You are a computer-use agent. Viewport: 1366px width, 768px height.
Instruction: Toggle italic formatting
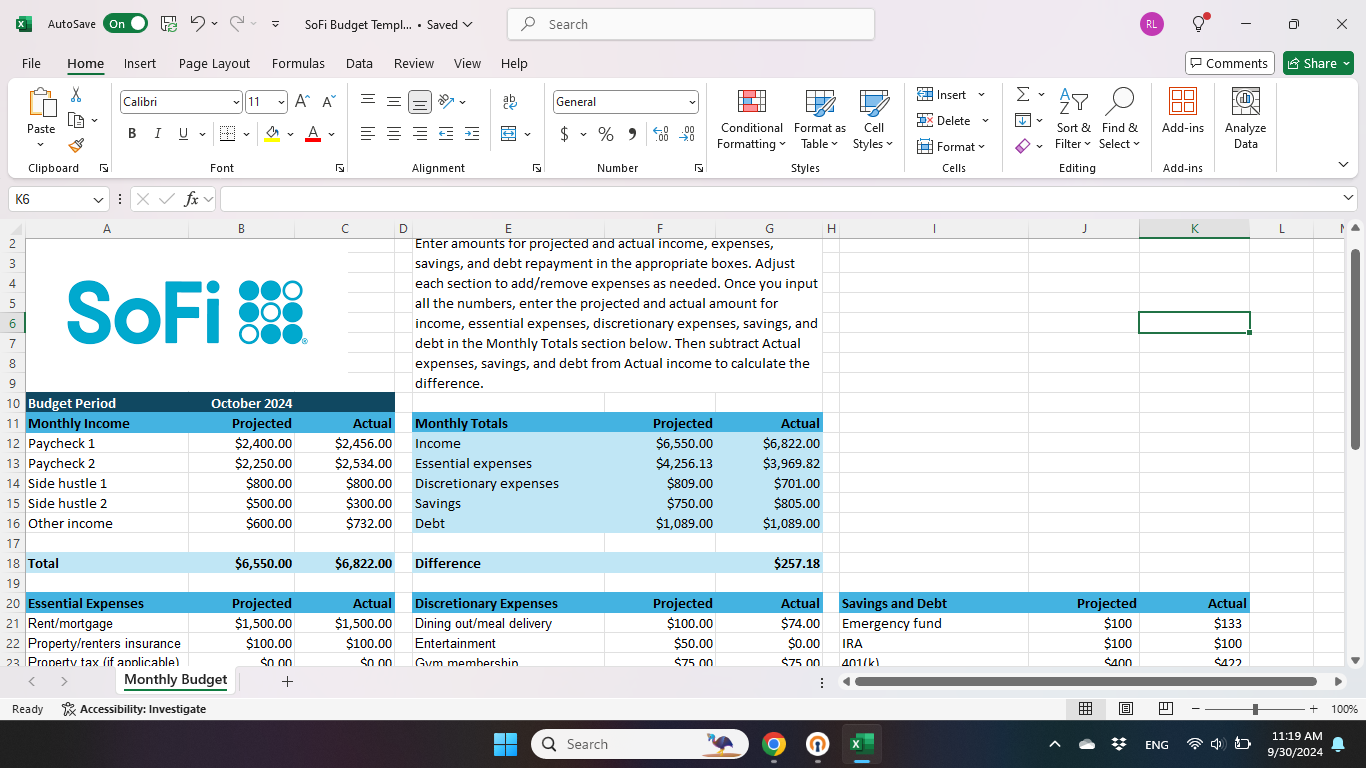point(157,133)
